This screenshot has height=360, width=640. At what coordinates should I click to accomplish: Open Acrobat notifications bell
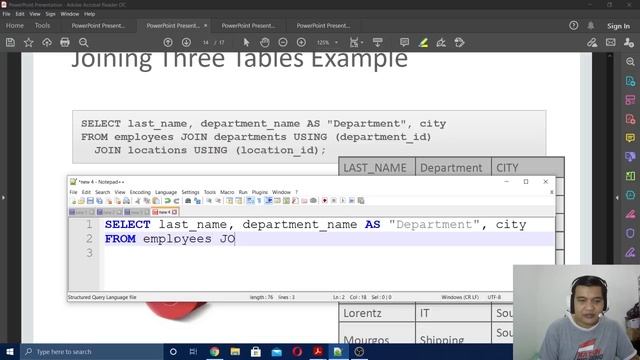pyautogui.click(x=591, y=26)
